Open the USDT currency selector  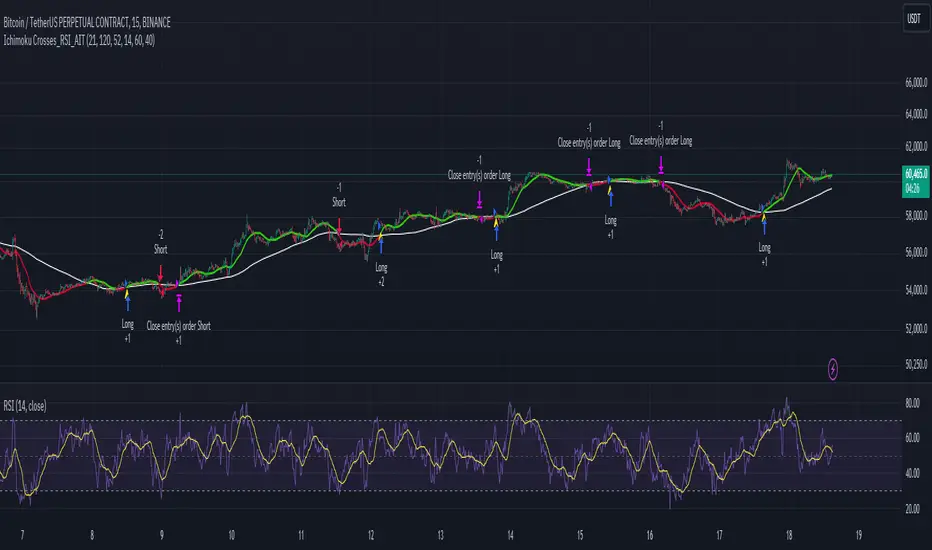pos(914,18)
